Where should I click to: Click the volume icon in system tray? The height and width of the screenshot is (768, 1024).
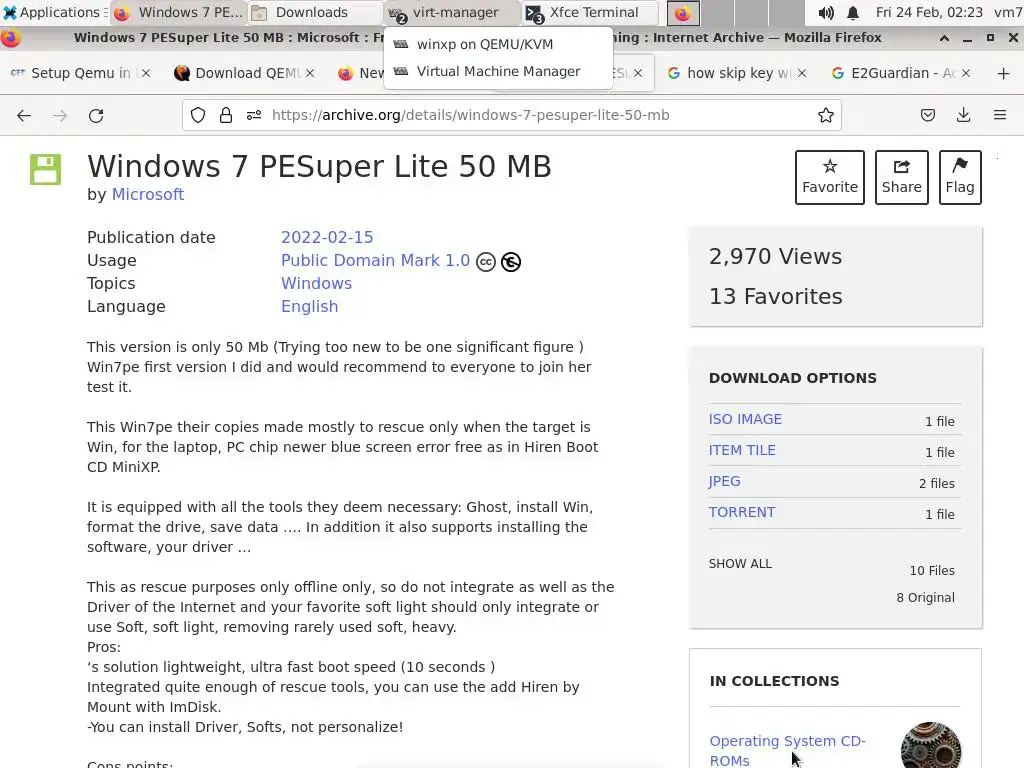825,13
